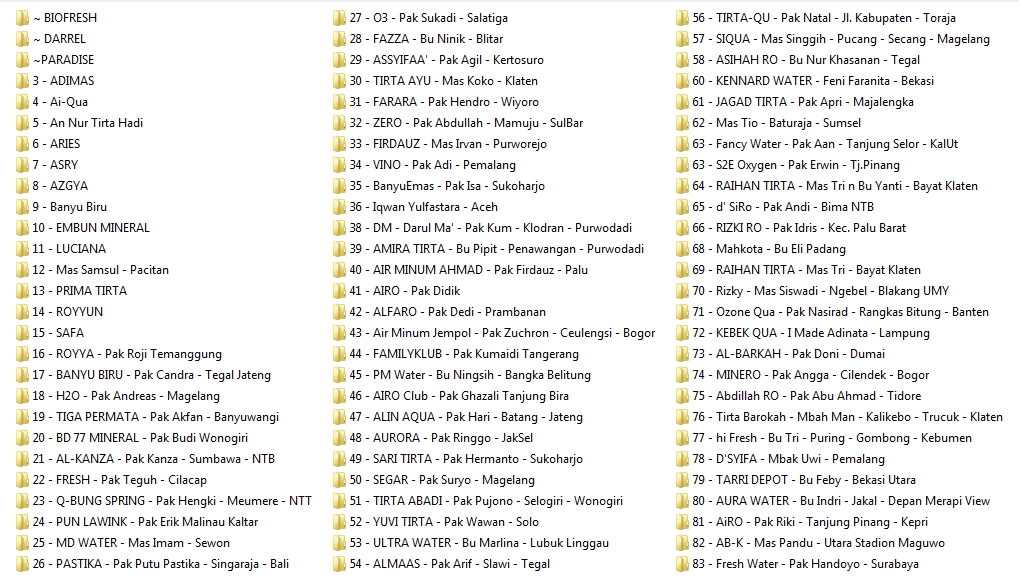Click '32 - ZERO - Pak Abdullah' name

point(467,123)
